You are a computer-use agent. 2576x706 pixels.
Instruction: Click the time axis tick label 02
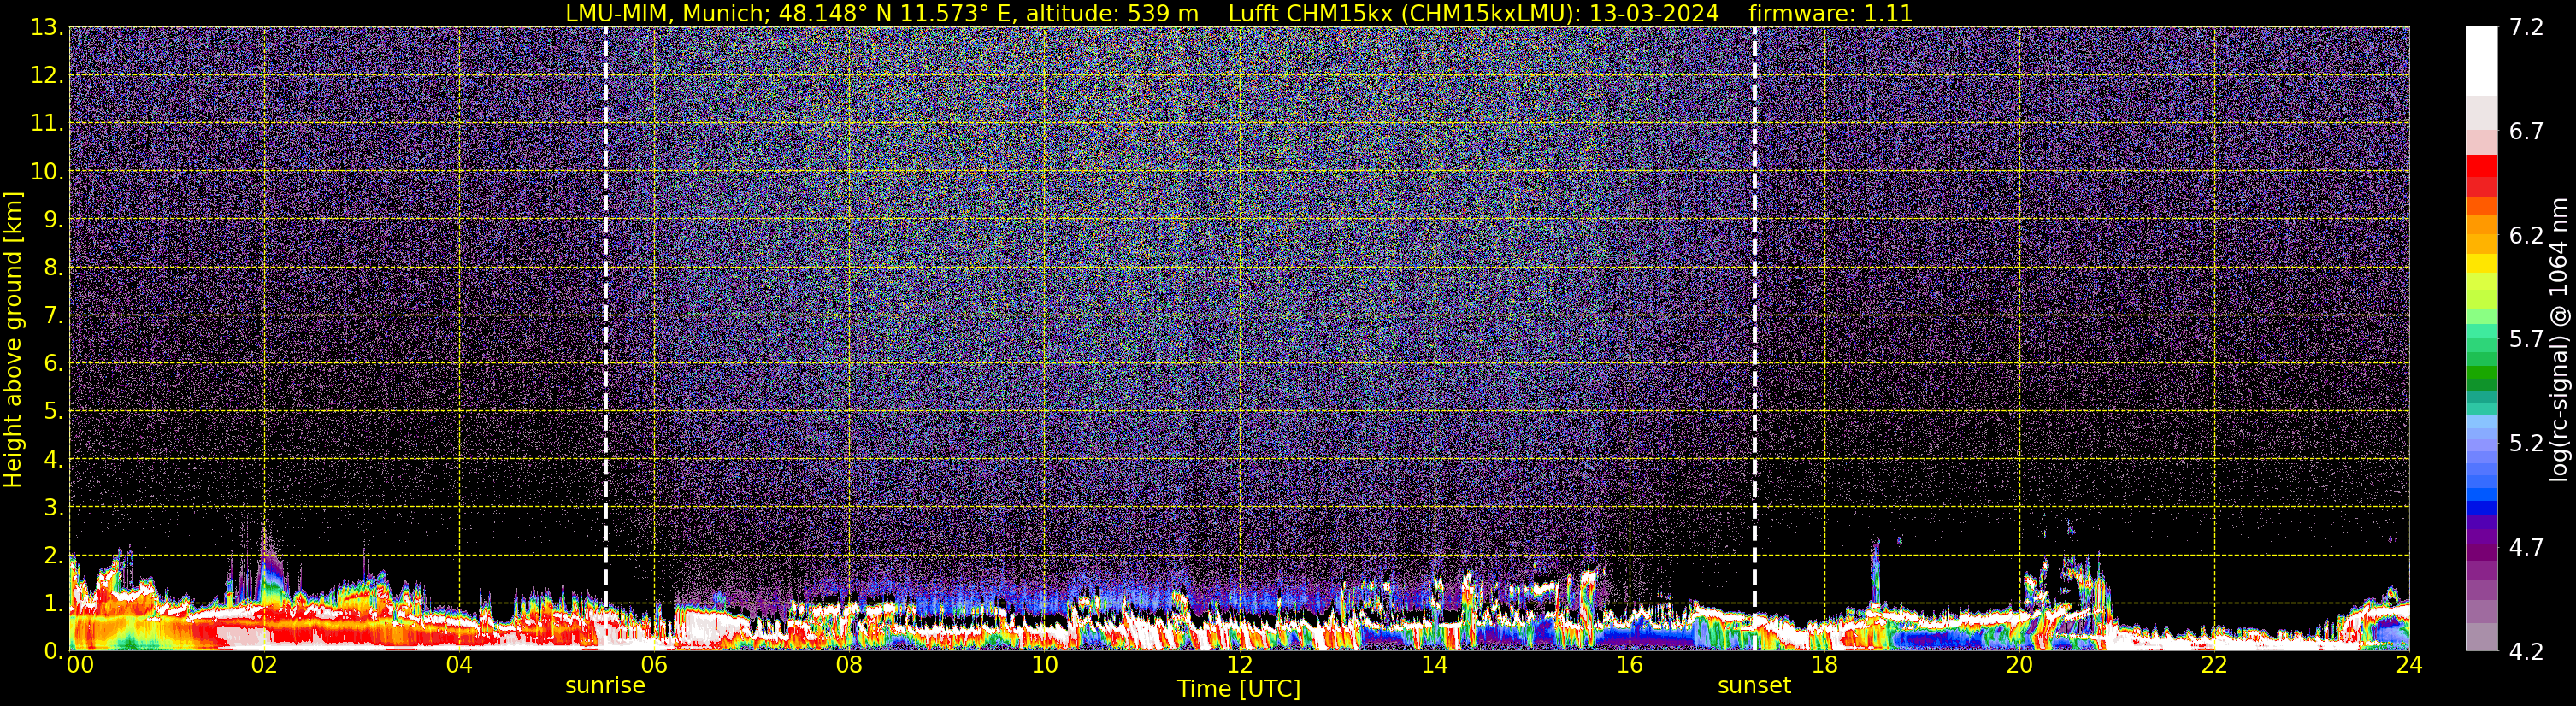(x=264, y=665)
